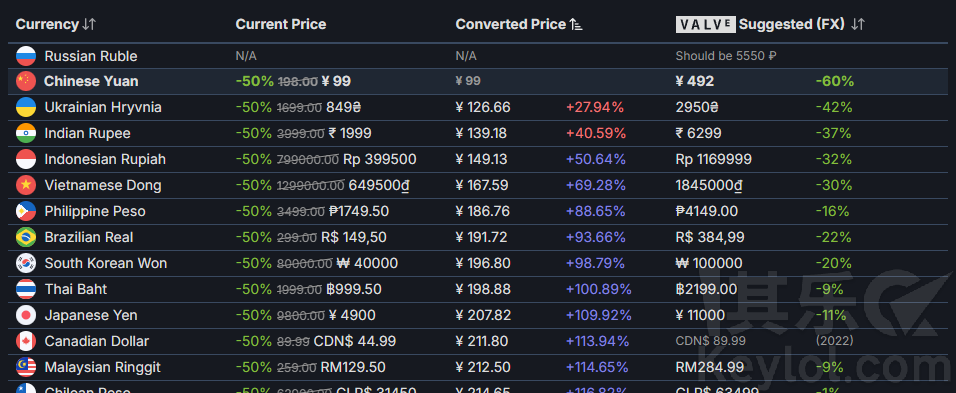Sort by the Currency column sort icon
The width and height of the screenshot is (956, 393).
(x=89, y=24)
